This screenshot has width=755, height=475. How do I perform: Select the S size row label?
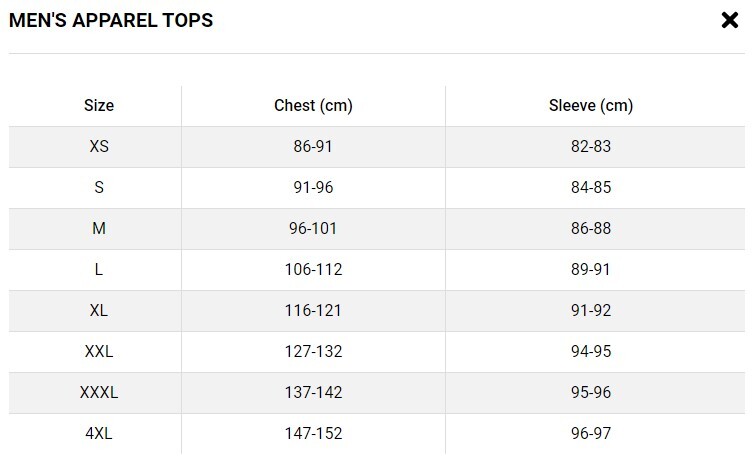pyautogui.click(x=99, y=187)
